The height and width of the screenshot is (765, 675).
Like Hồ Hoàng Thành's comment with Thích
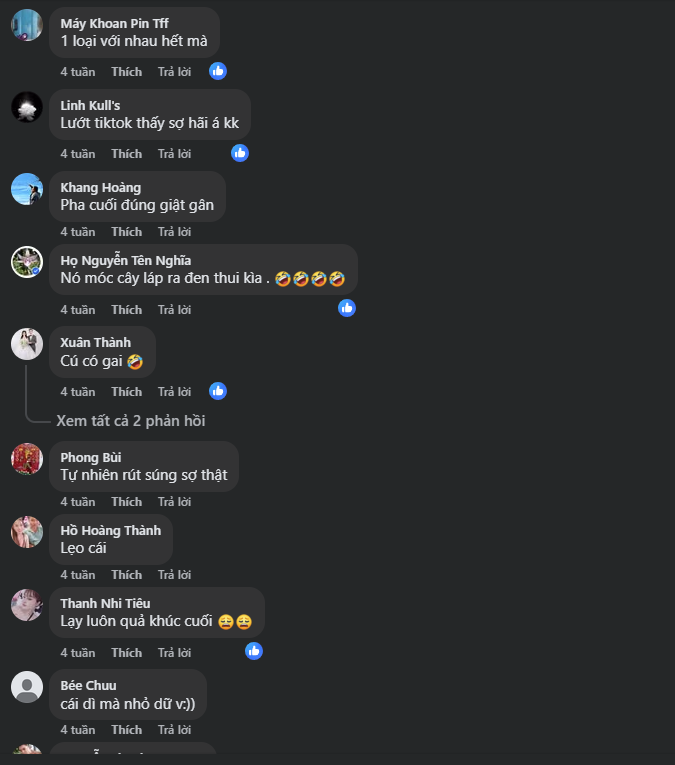click(126, 575)
